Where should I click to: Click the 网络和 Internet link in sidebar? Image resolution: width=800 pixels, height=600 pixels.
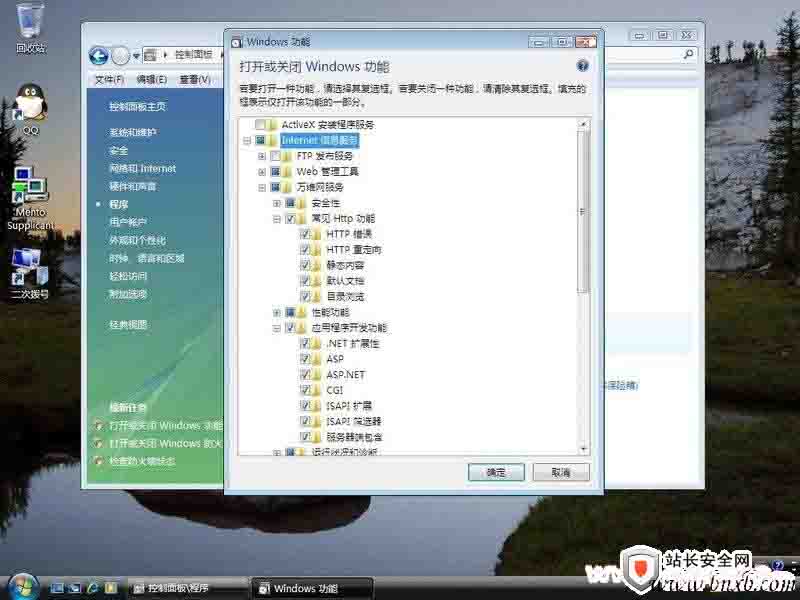[x=143, y=168]
